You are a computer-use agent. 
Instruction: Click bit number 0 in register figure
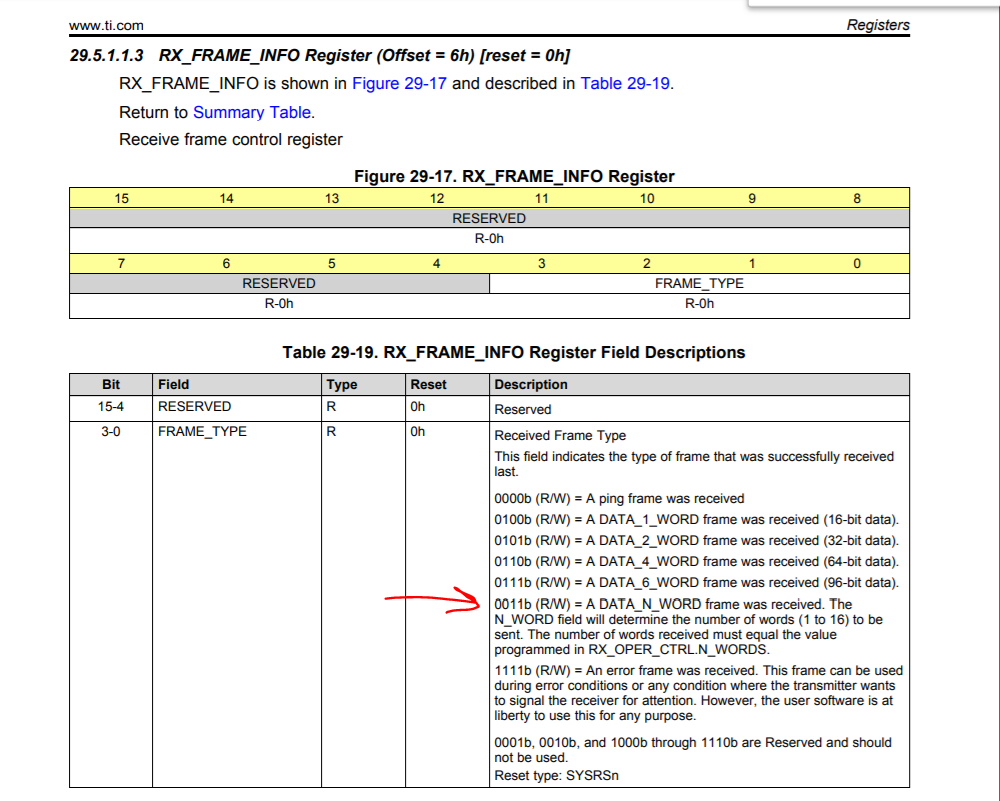[857, 263]
